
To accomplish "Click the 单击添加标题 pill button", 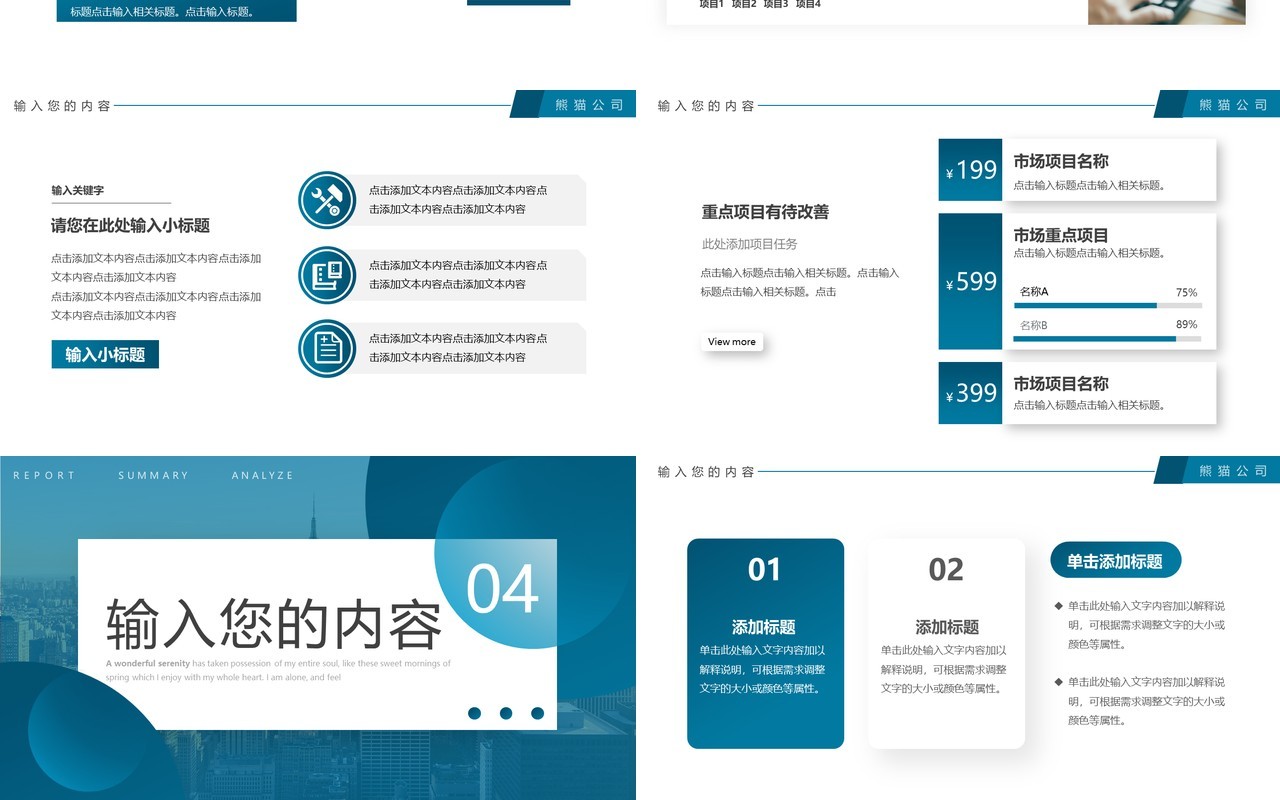I will pyautogui.click(x=1115, y=561).
